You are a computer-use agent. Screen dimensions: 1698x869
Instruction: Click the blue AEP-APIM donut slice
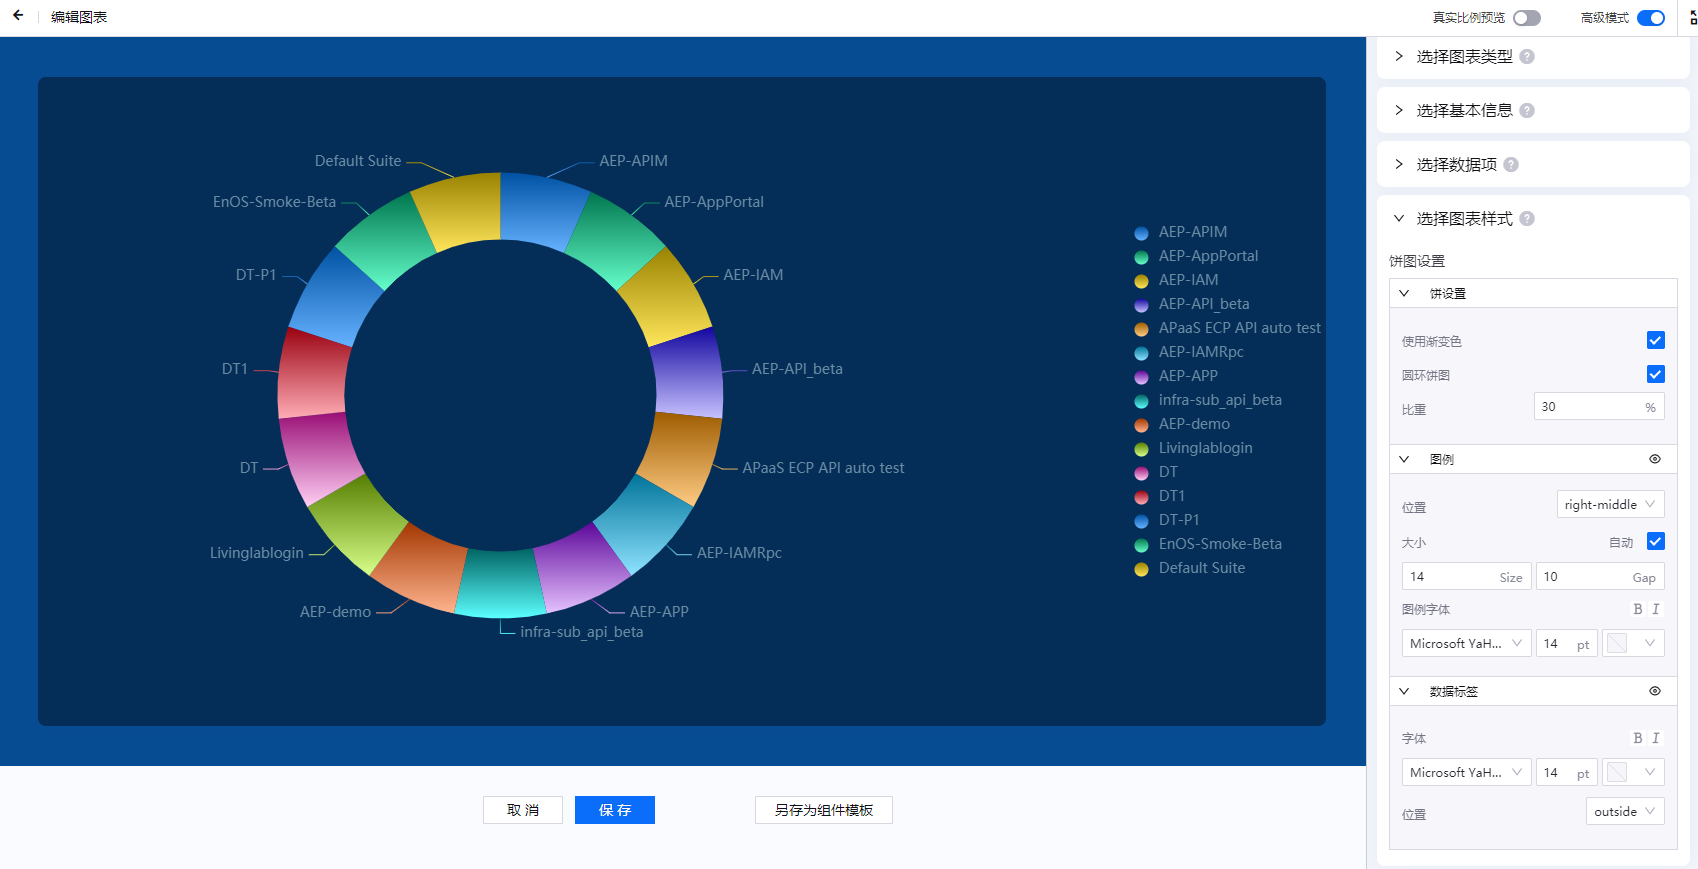tap(538, 210)
